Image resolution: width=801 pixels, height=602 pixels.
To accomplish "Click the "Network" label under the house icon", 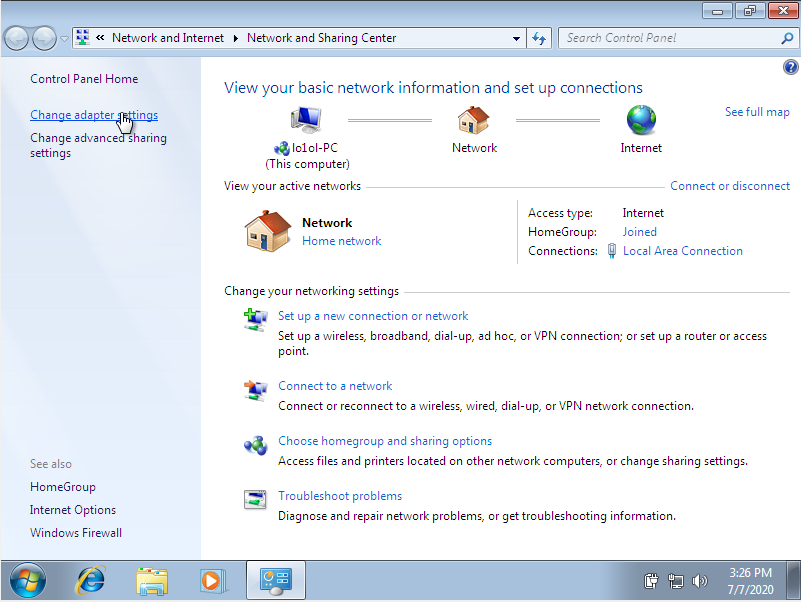I will (475, 148).
